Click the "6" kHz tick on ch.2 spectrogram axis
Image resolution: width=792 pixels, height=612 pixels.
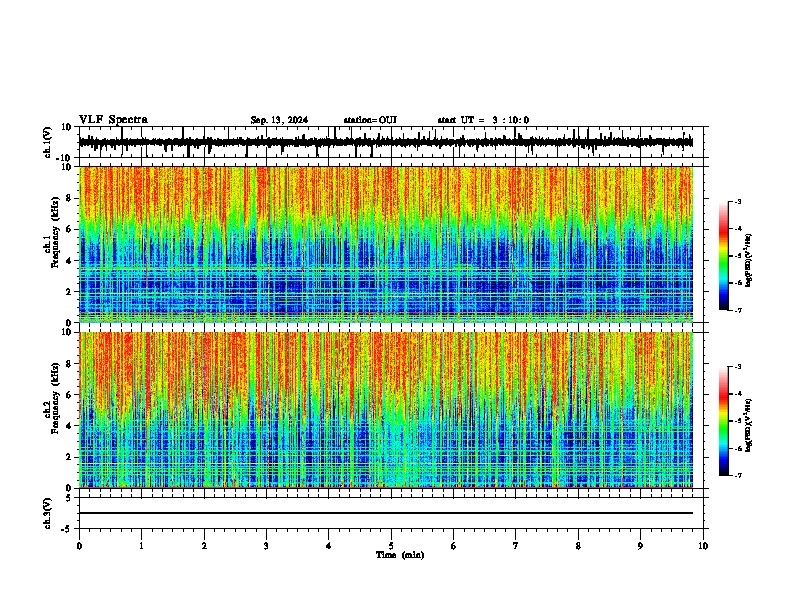(70, 395)
